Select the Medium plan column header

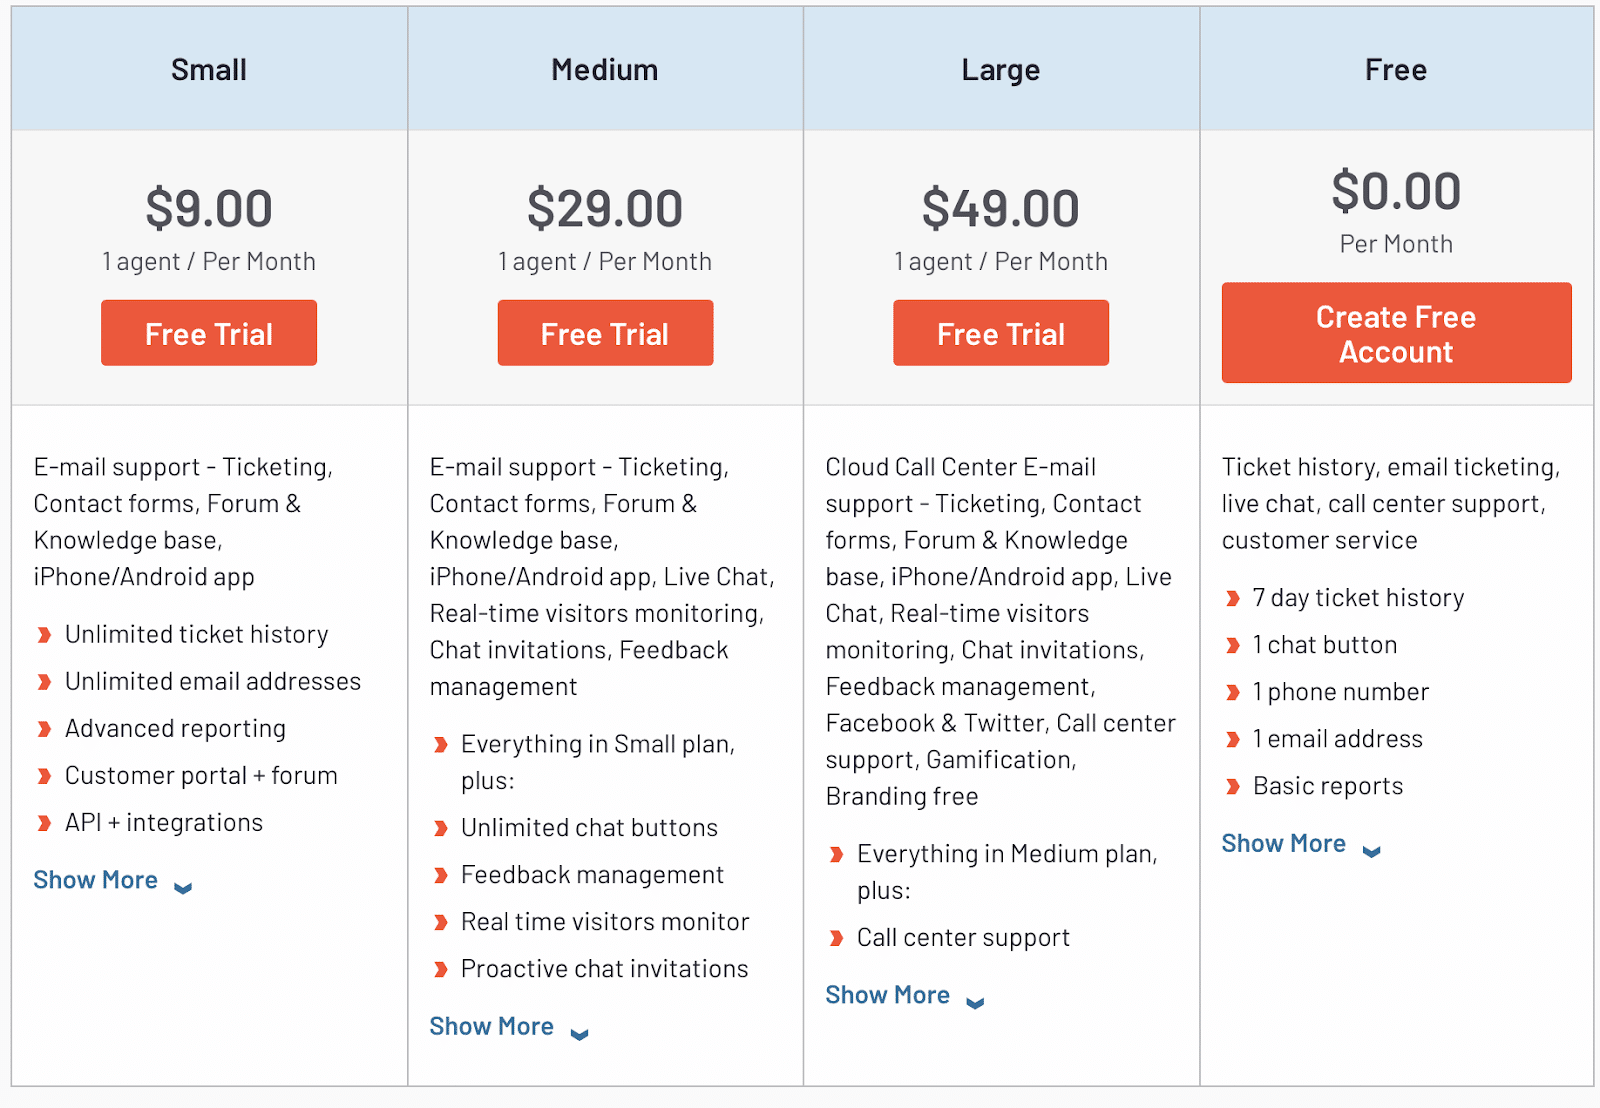pos(605,70)
